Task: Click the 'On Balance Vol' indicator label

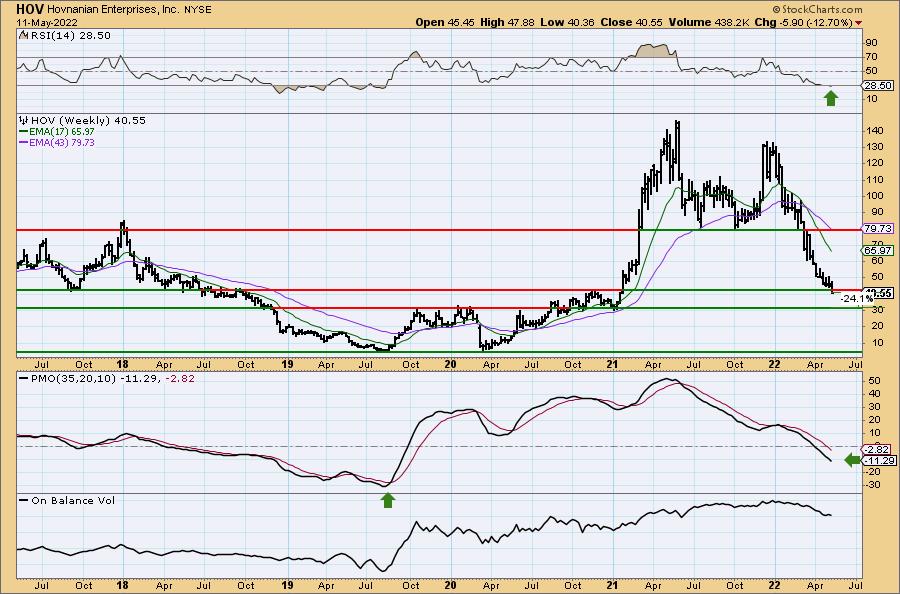Action: (x=73, y=500)
